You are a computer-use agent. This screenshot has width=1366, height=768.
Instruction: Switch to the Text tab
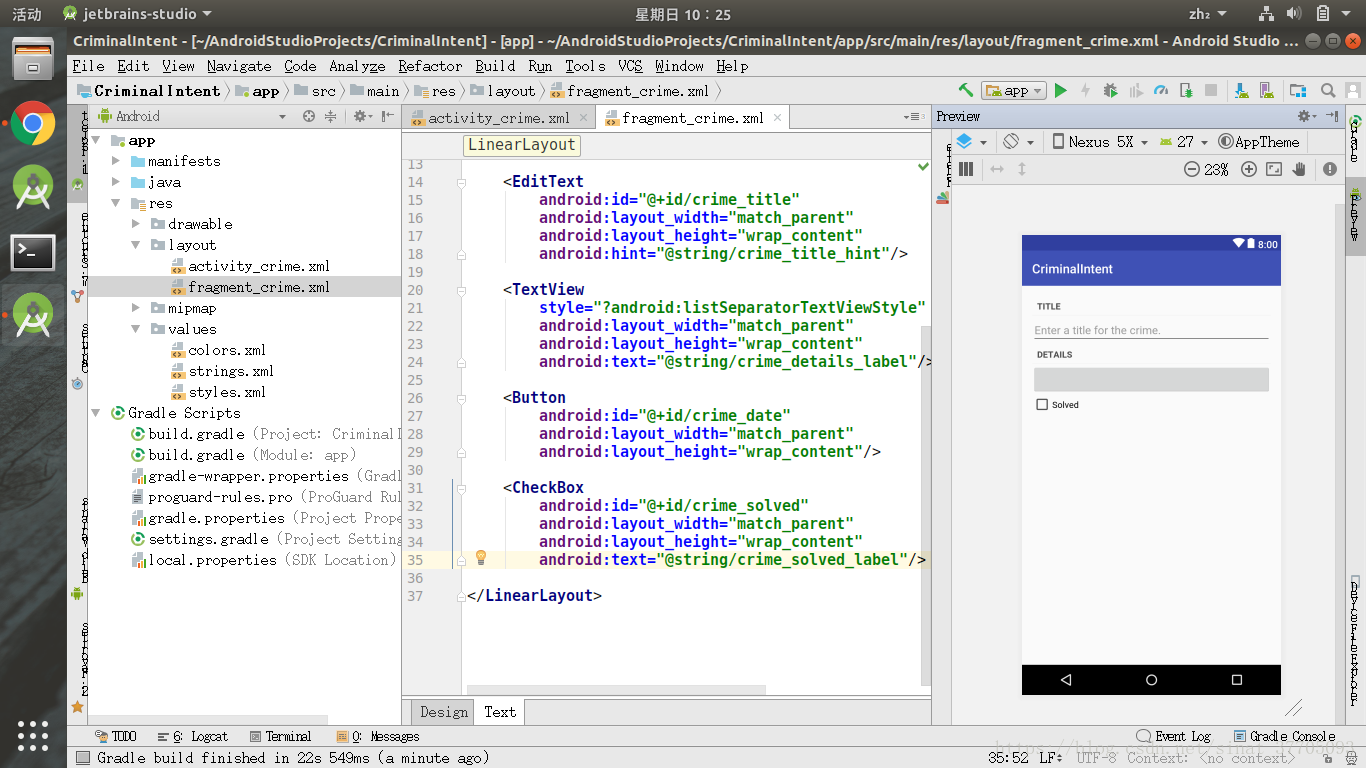tap(500, 712)
